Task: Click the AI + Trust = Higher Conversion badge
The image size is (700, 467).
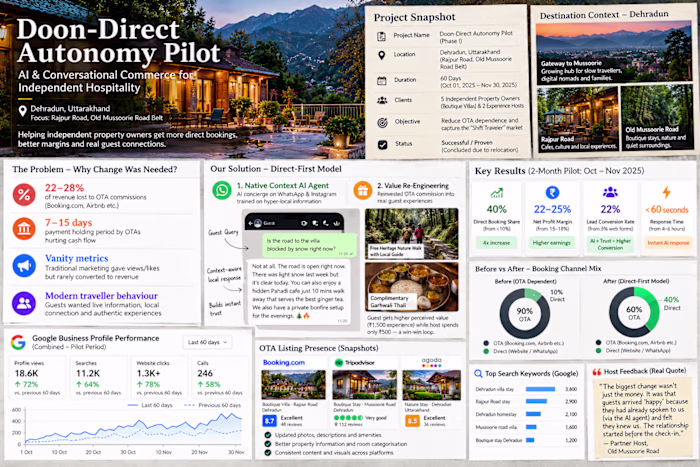Action: 610,244
